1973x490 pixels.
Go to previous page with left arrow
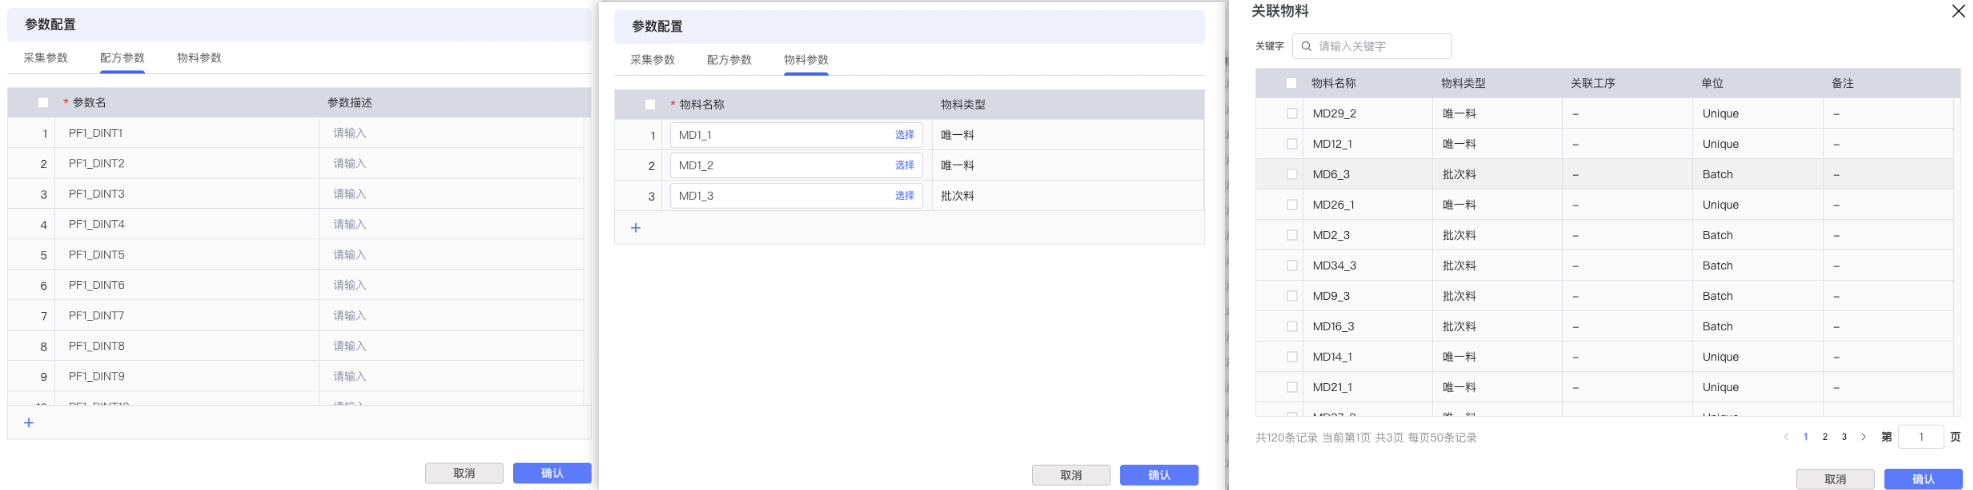[x=1786, y=437]
